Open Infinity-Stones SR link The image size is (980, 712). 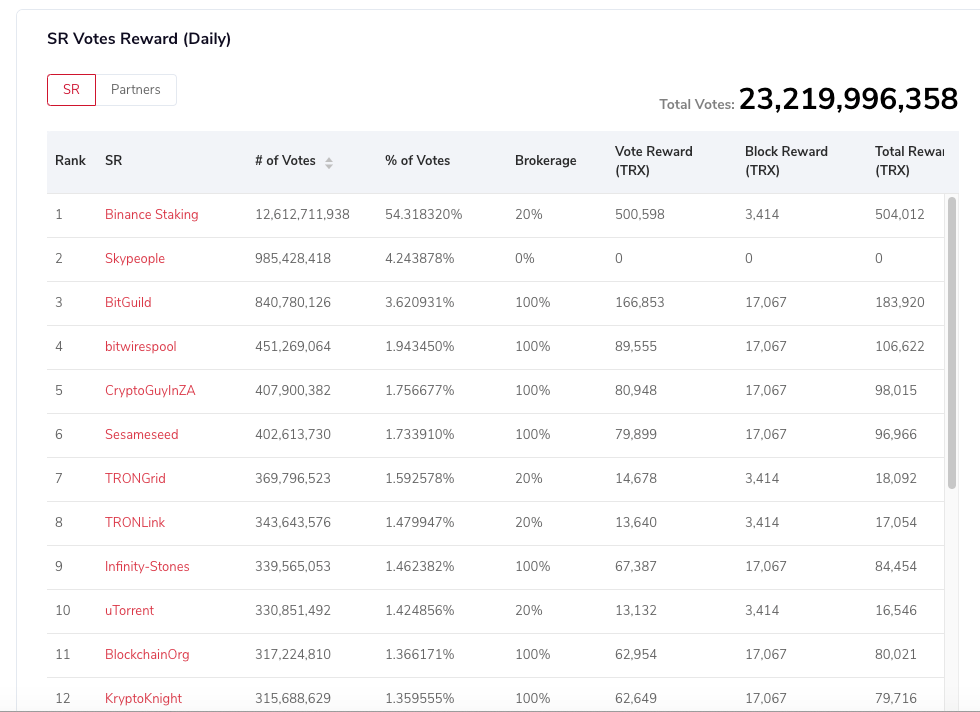(x=147, y=566)
